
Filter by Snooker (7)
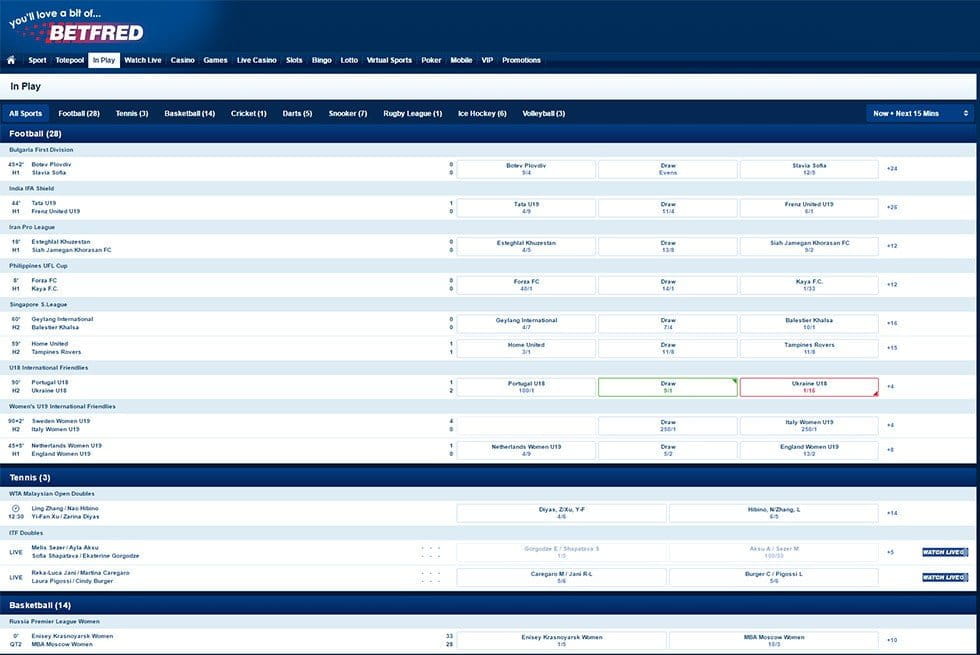coord(348,113)
